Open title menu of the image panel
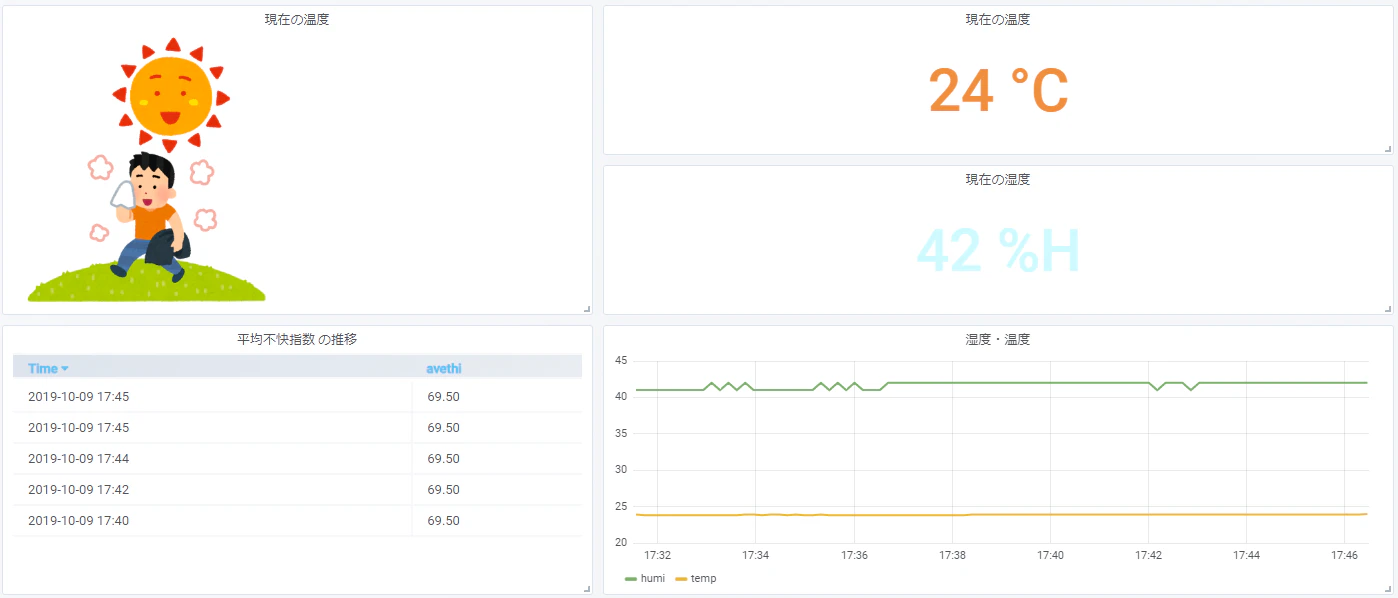 [297, 20]
